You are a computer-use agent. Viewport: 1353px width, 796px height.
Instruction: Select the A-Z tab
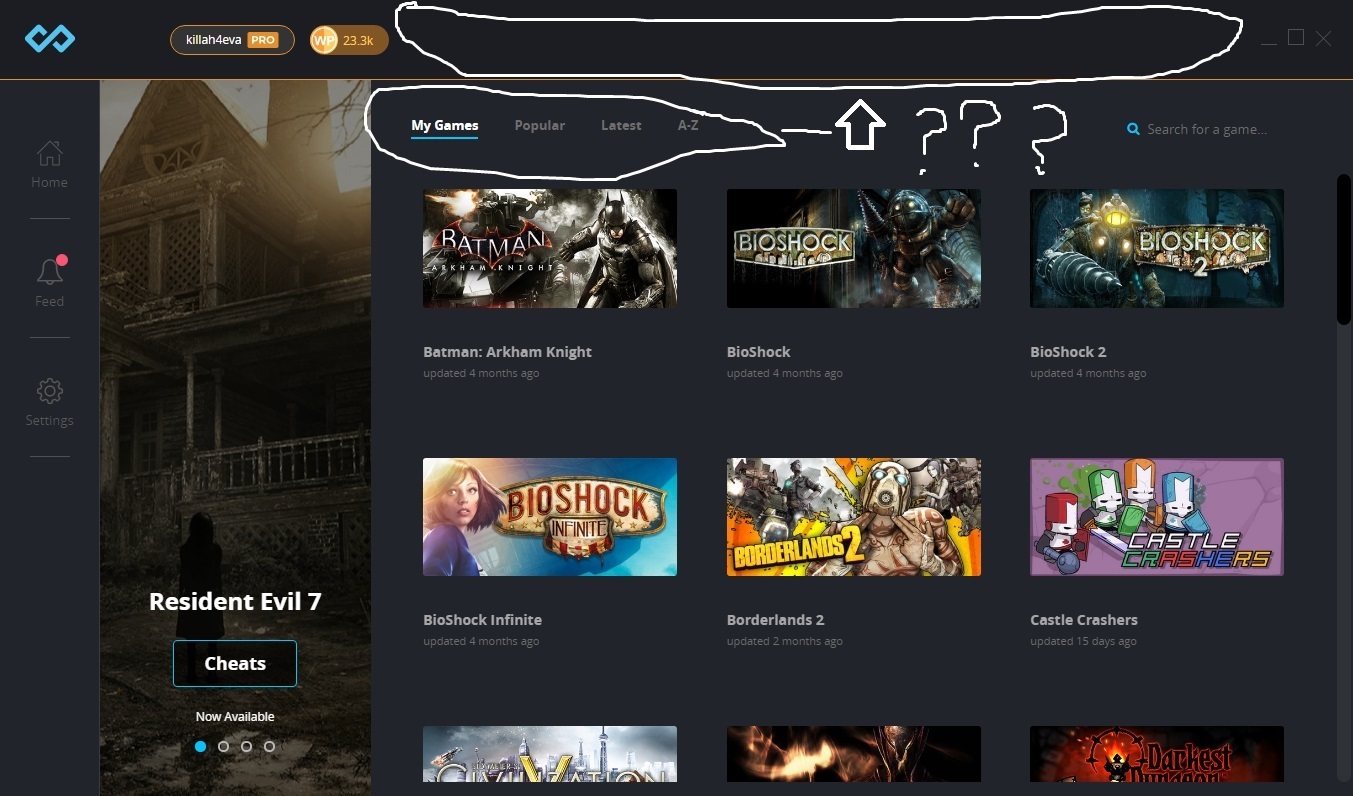click(688, 126)
